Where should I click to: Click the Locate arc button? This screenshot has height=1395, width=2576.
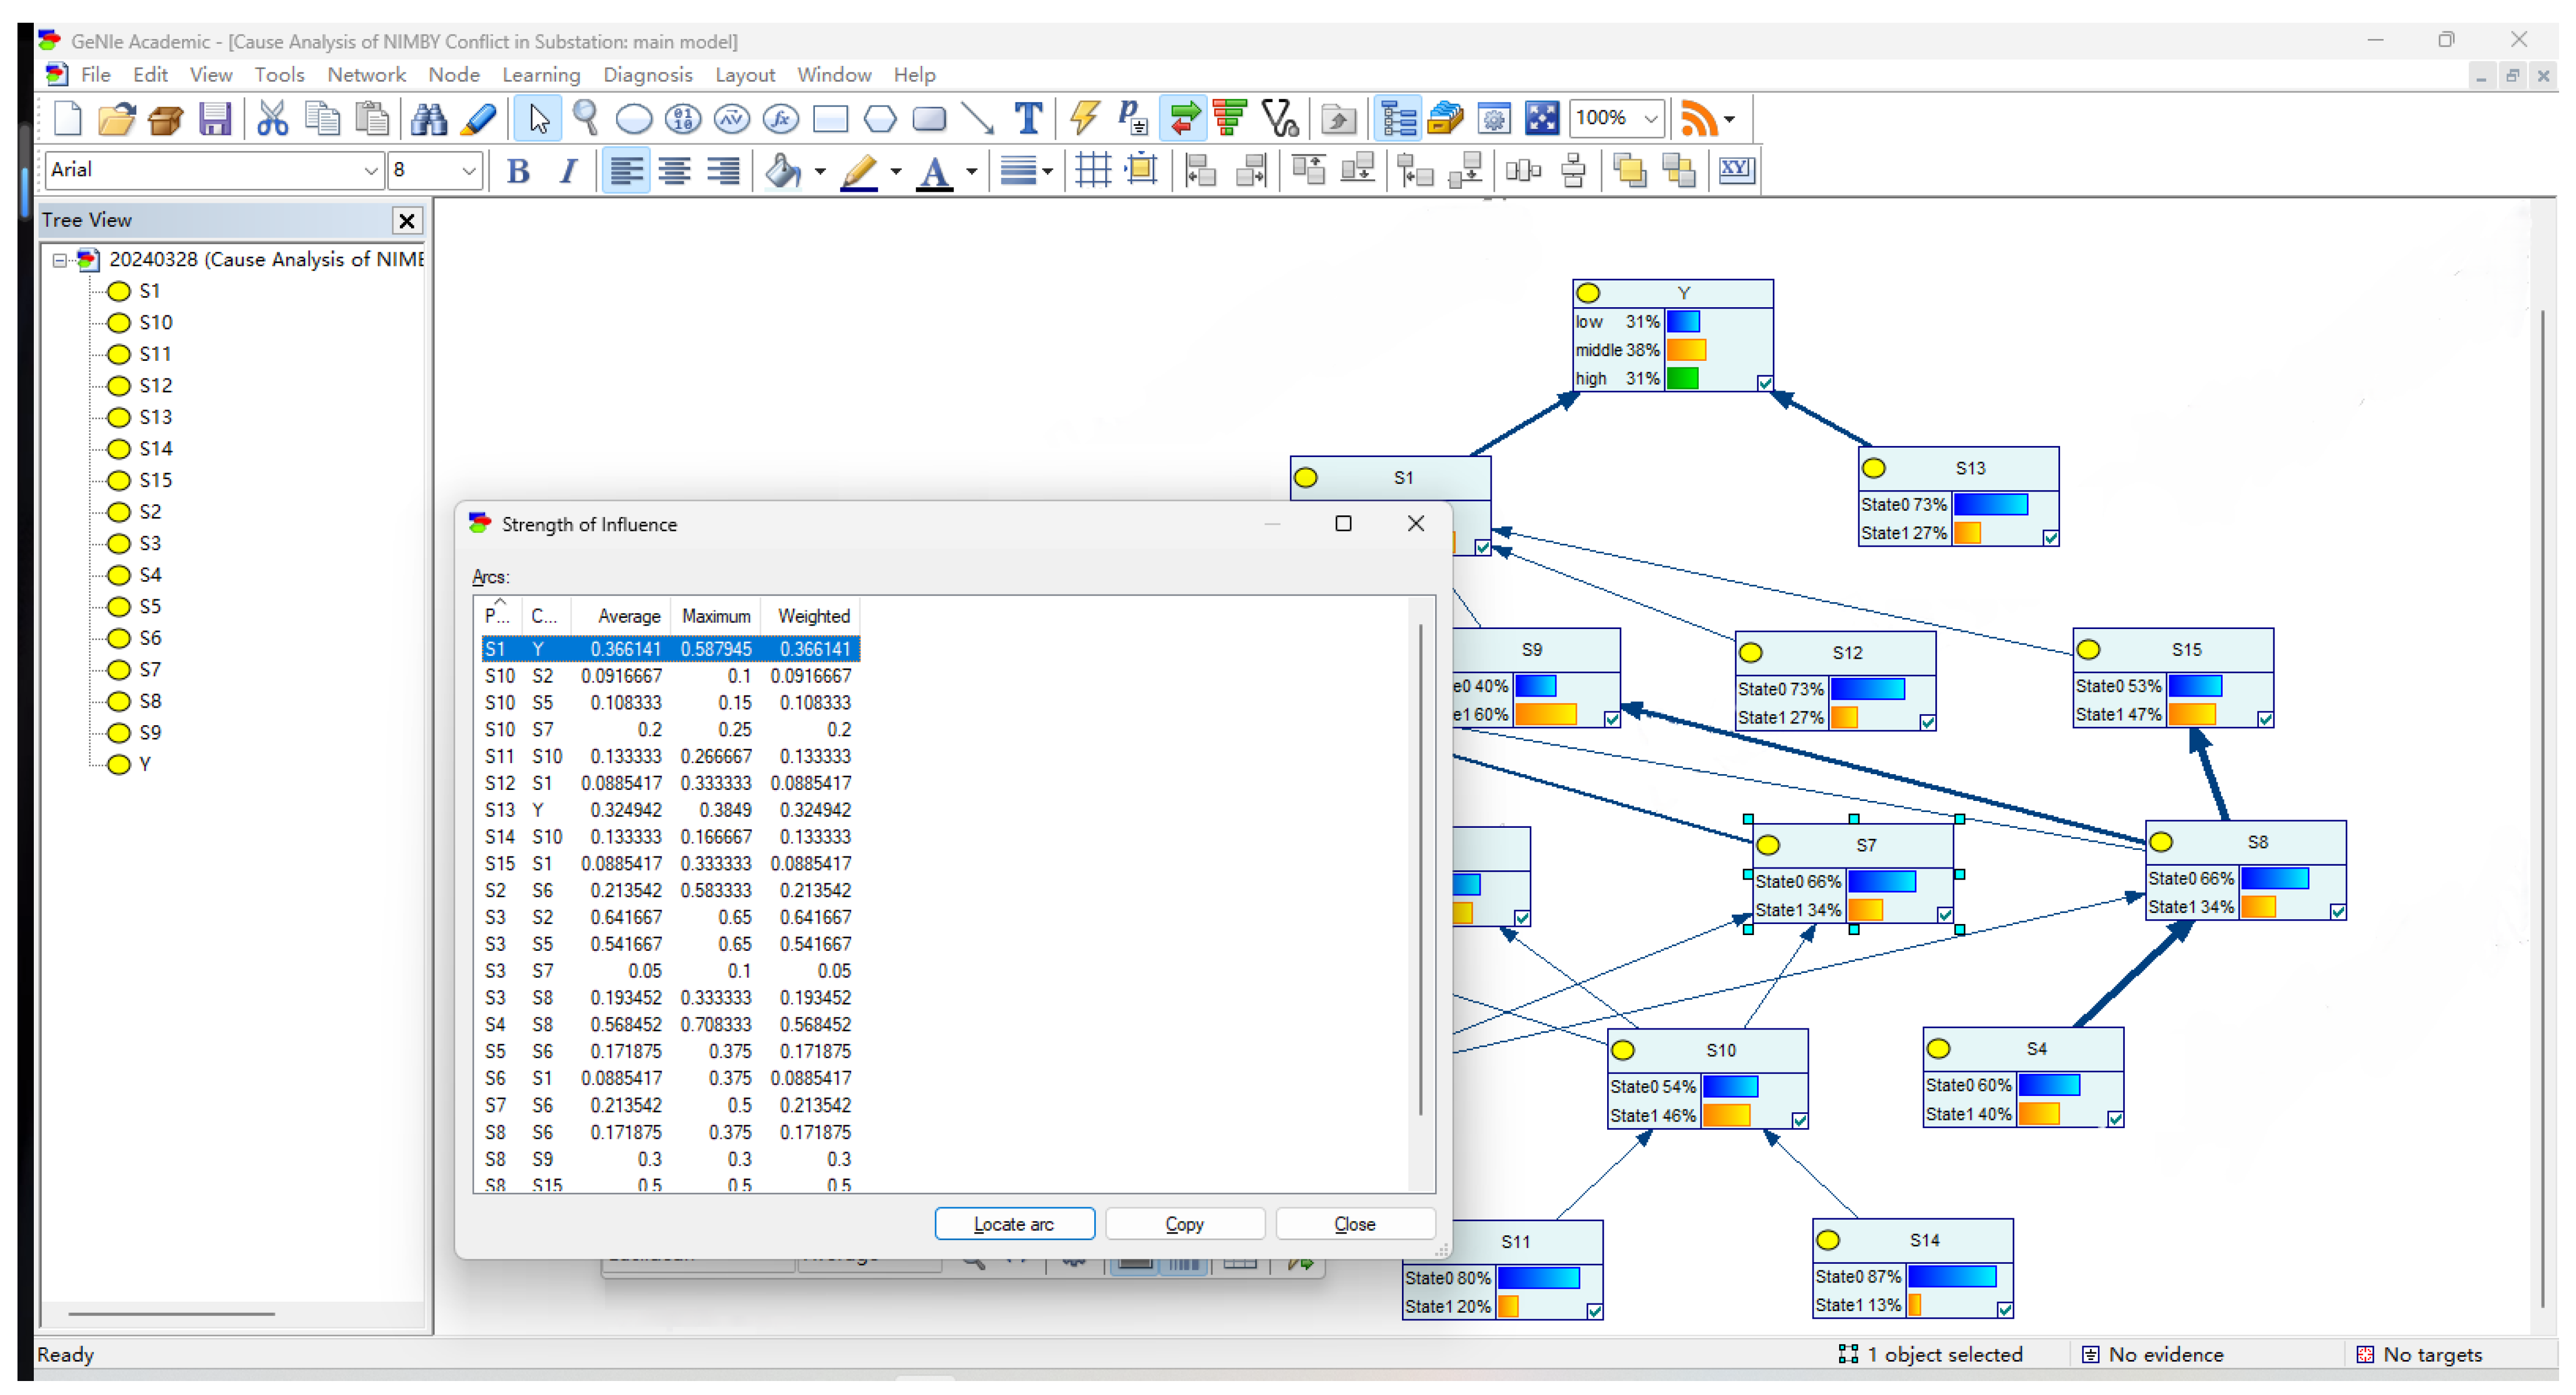pyautogui.click(x=1014, y=1224)
